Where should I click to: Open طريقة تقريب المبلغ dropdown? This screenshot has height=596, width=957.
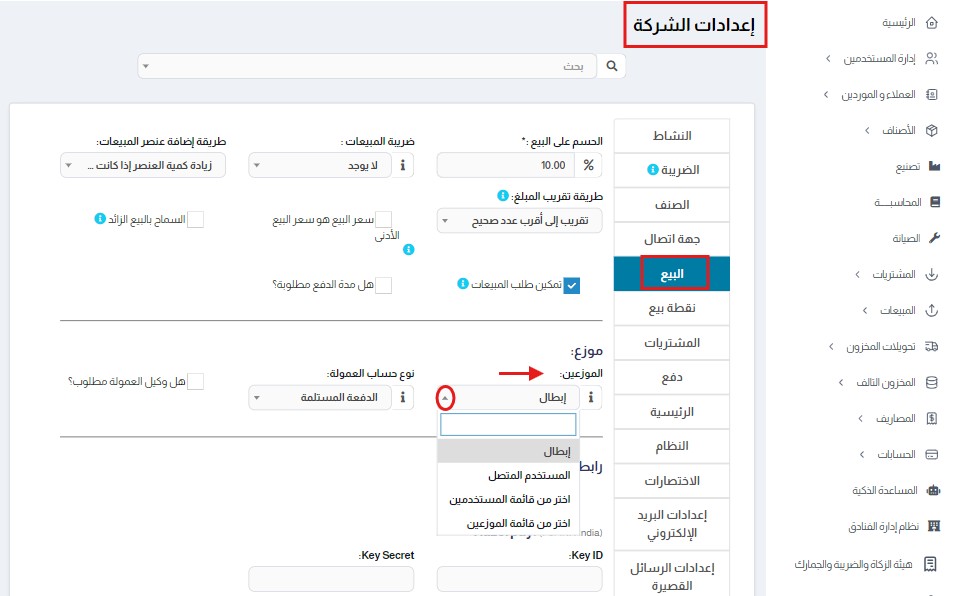click(x=519, y=221)
